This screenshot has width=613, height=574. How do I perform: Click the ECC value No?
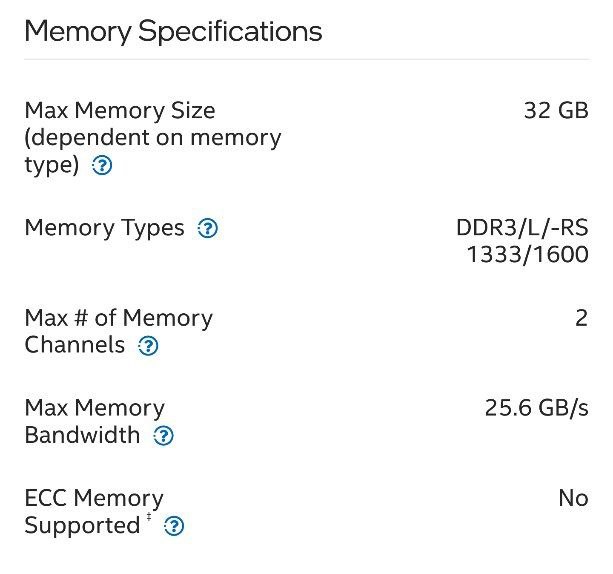tap(573, 499)
